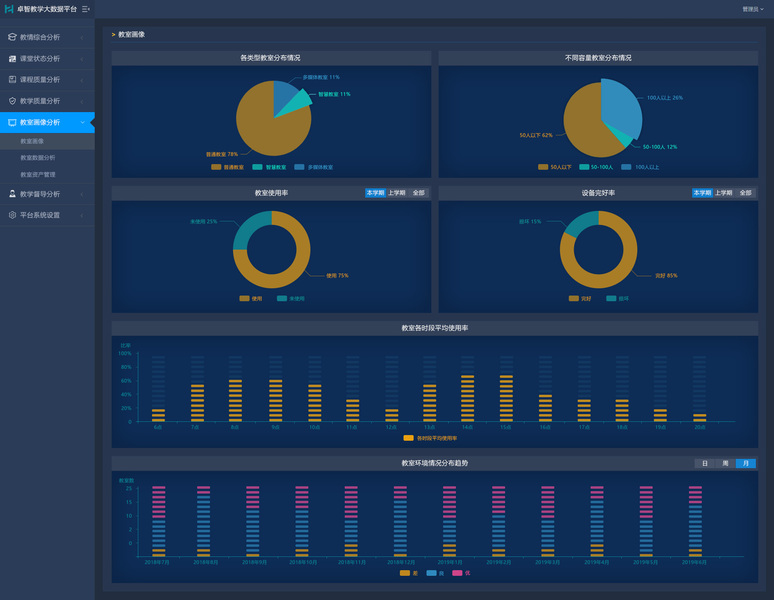This screenshot has width=774, height=600.
Task: Click the graduation cap icon for 教情综合分析
Action: (x=12, y=37)
